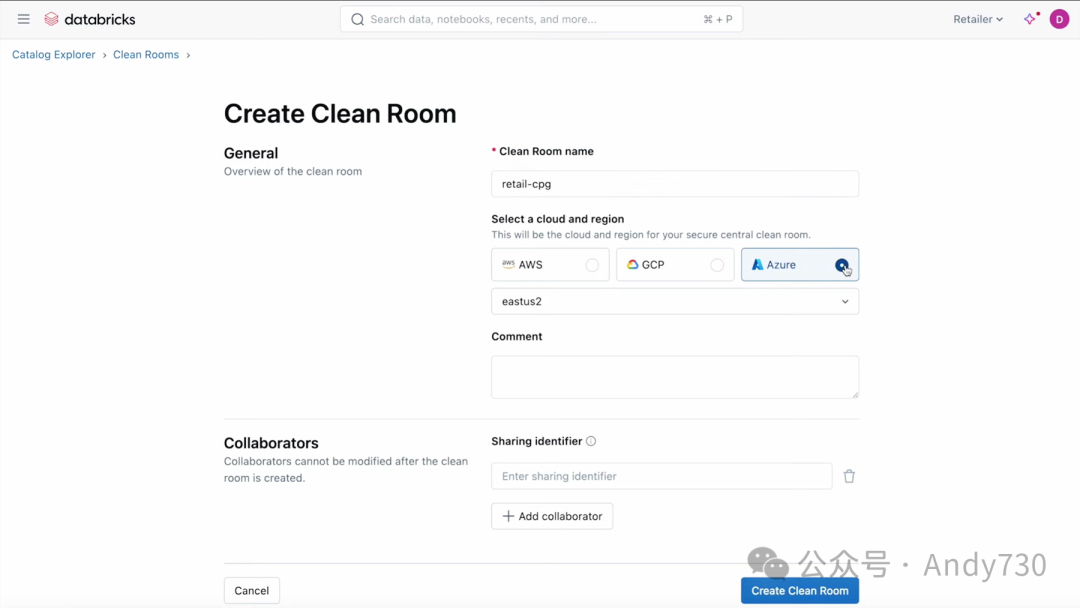Screen dimensions: 1080x608
Task: Click the 'General' section heading
Action: coord(251,153)
